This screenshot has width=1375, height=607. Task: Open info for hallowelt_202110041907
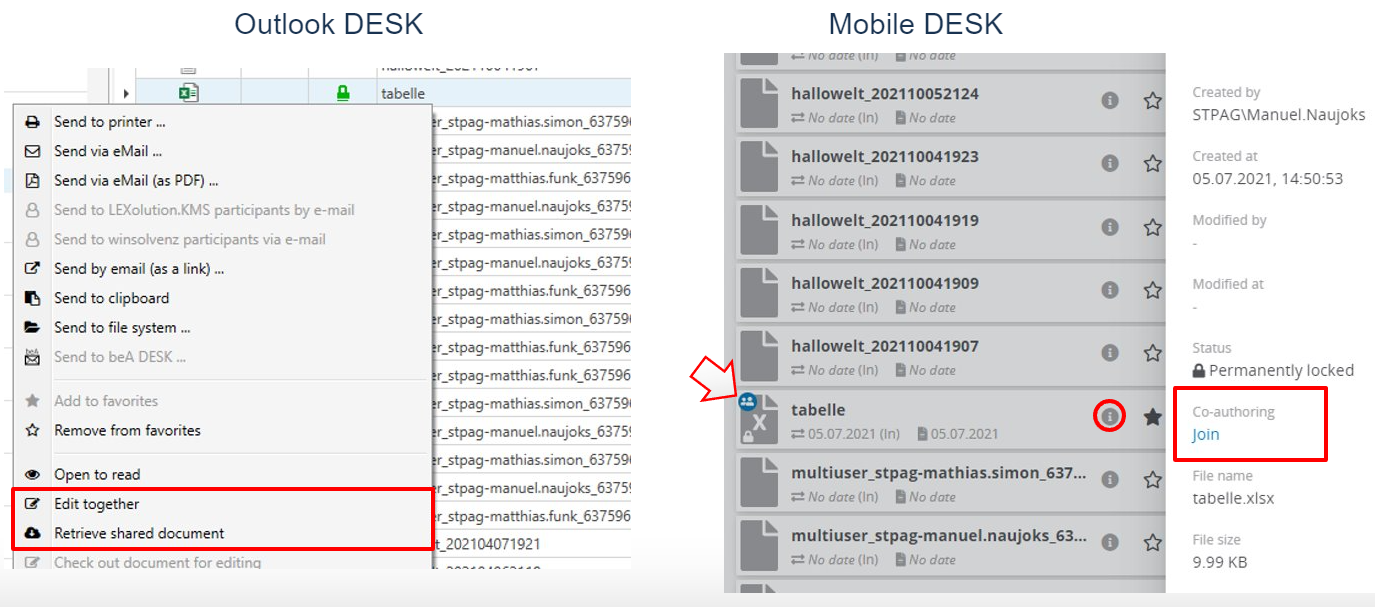coord(1109,353)
